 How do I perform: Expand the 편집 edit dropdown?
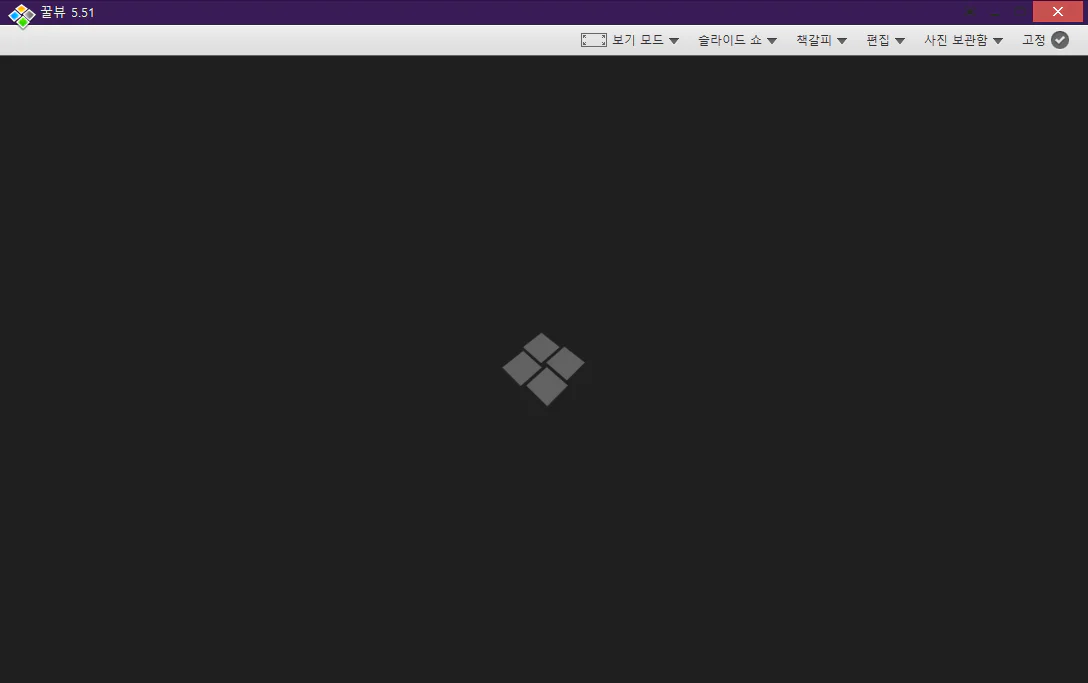[885, 40]
